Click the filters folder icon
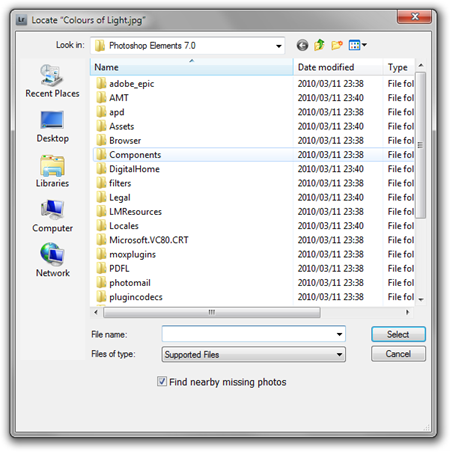This screenshot has height=452, width=450. point(101,183)
